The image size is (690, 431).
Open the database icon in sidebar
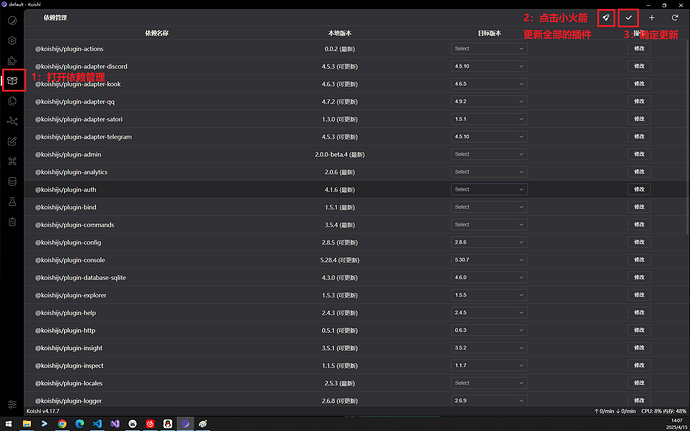coord(12,181)
